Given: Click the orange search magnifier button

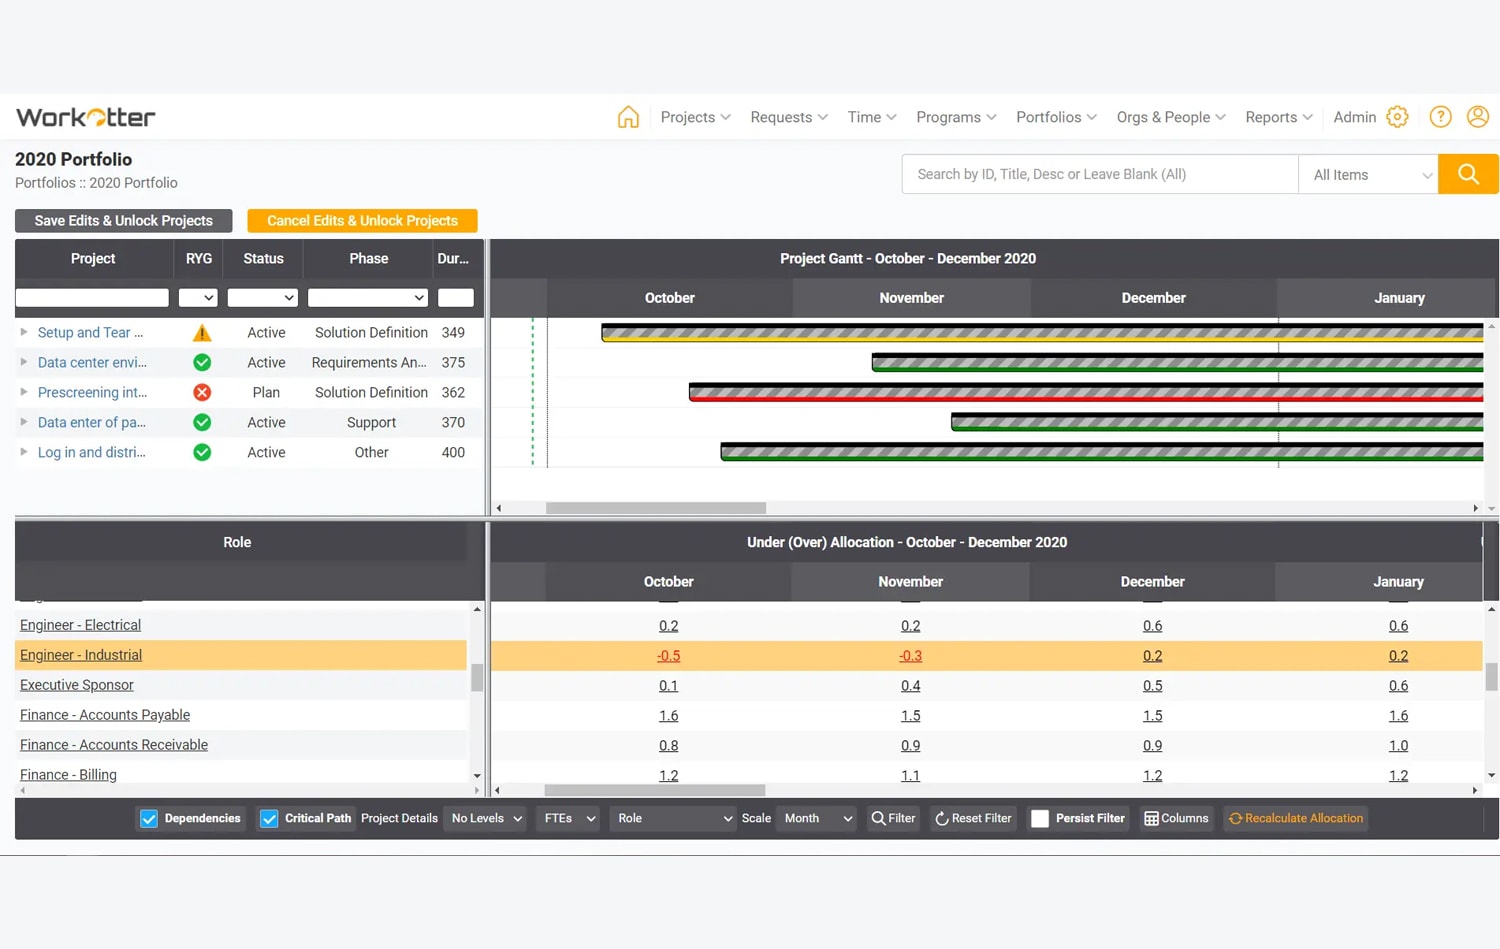Looking at the screenshot, I should 1467,173.
